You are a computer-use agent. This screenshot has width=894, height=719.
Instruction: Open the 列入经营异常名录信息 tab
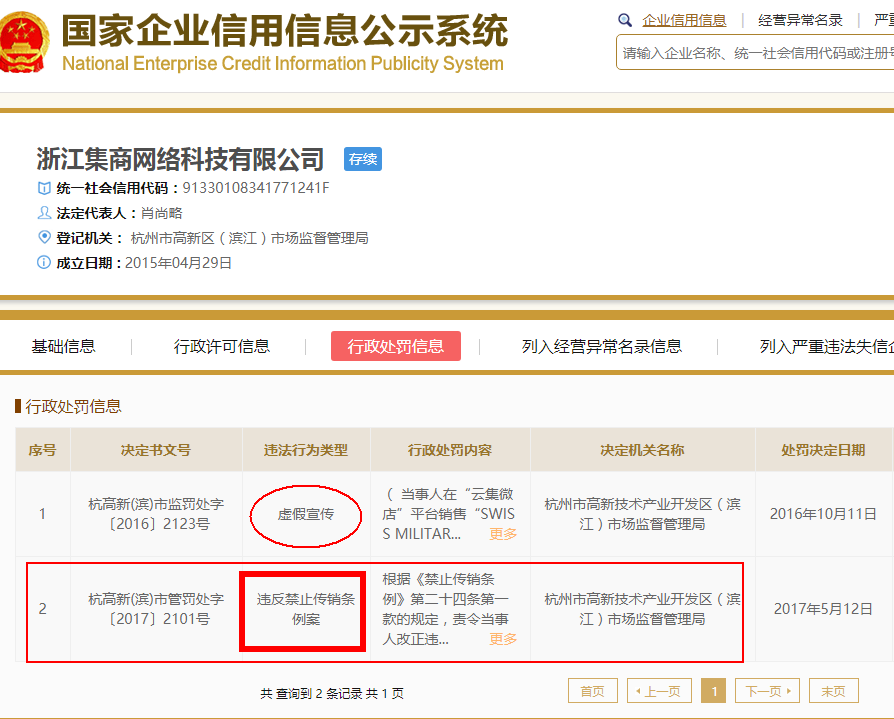click(601, 346)
